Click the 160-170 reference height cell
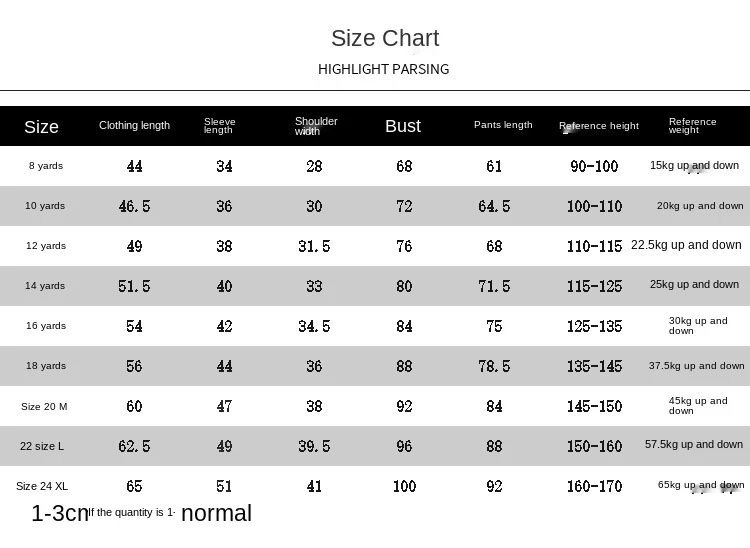Screen dimensions: 750x548 [594, 486]
